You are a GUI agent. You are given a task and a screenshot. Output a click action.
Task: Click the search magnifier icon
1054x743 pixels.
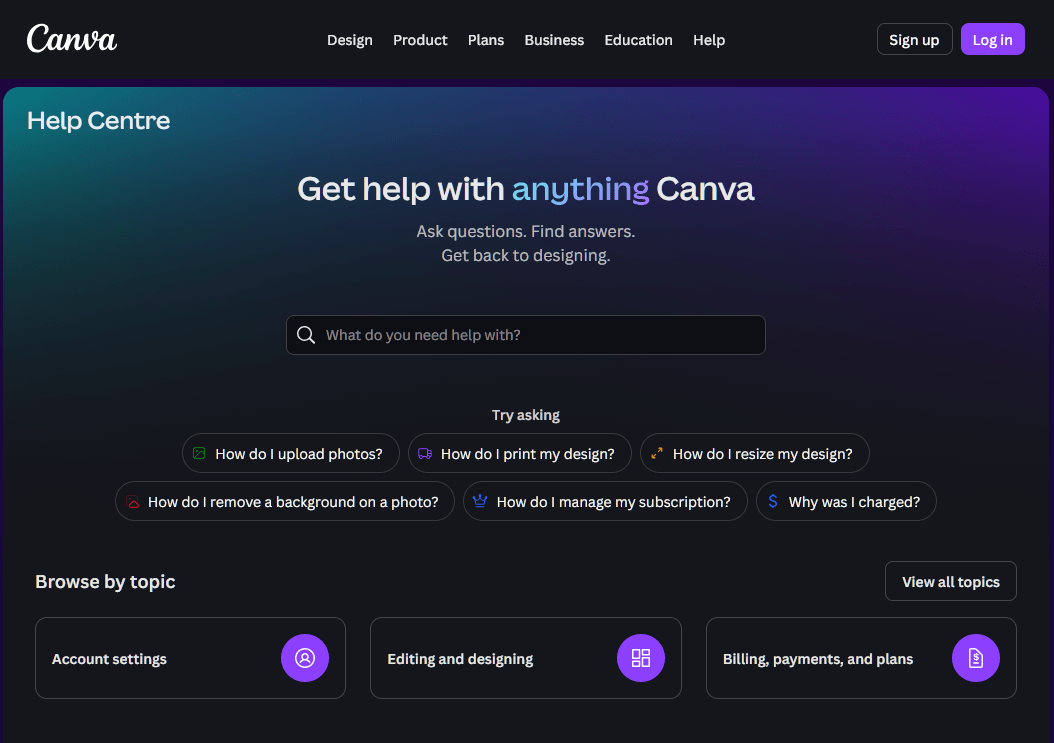pyautogui.click(x=306, y=335)
